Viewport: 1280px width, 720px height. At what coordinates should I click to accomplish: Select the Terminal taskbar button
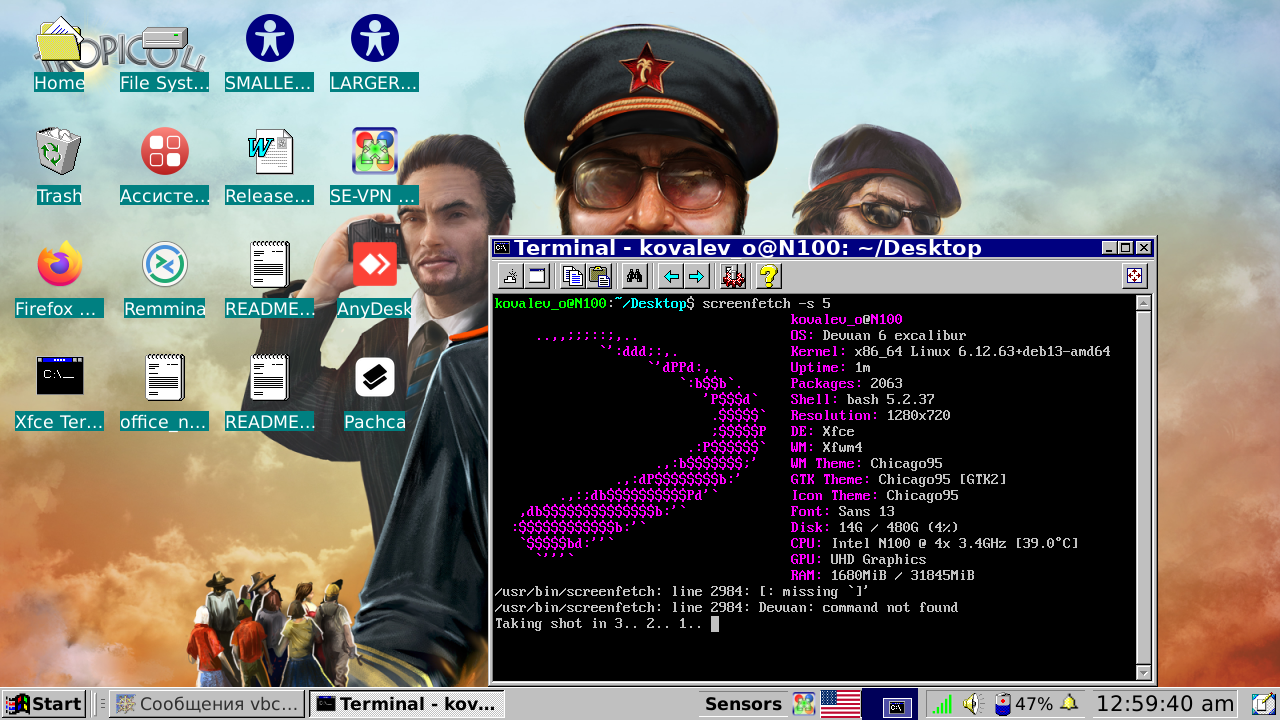coord(406,704)
